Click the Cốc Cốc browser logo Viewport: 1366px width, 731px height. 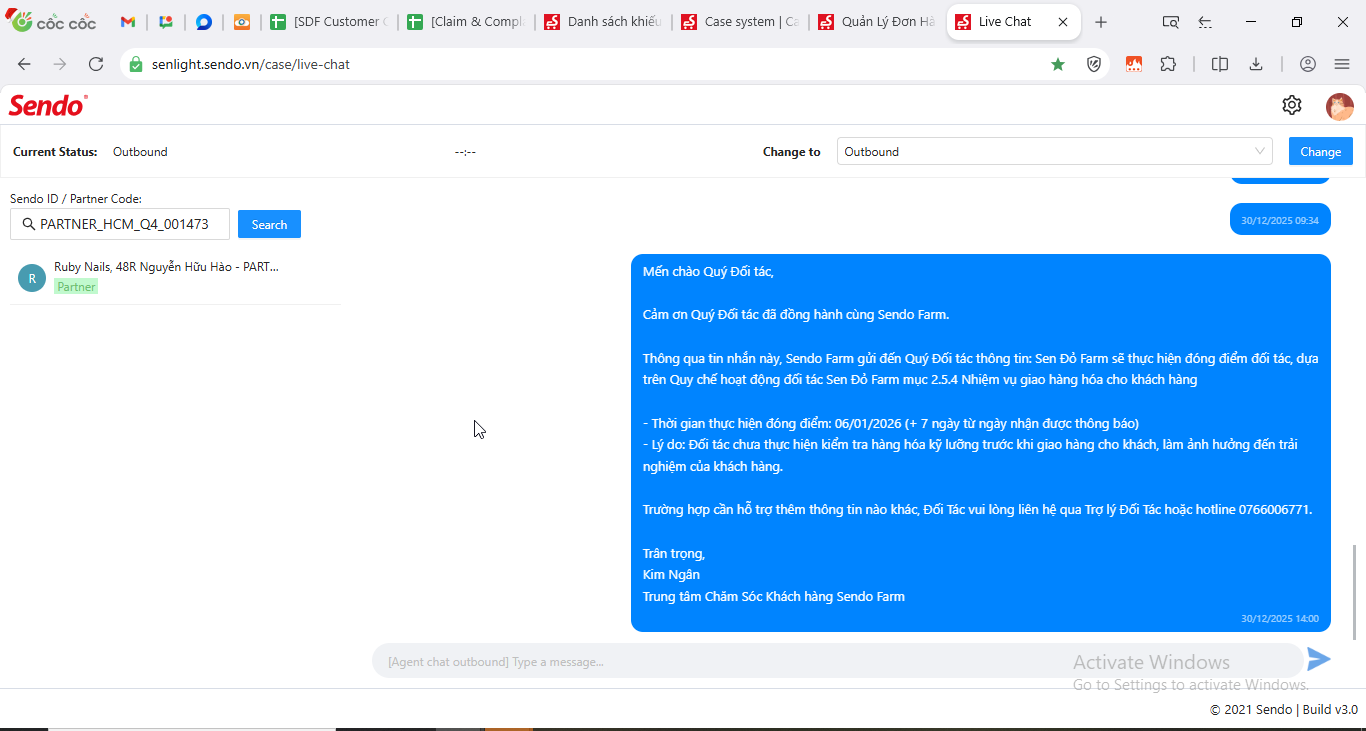[52, 22]
